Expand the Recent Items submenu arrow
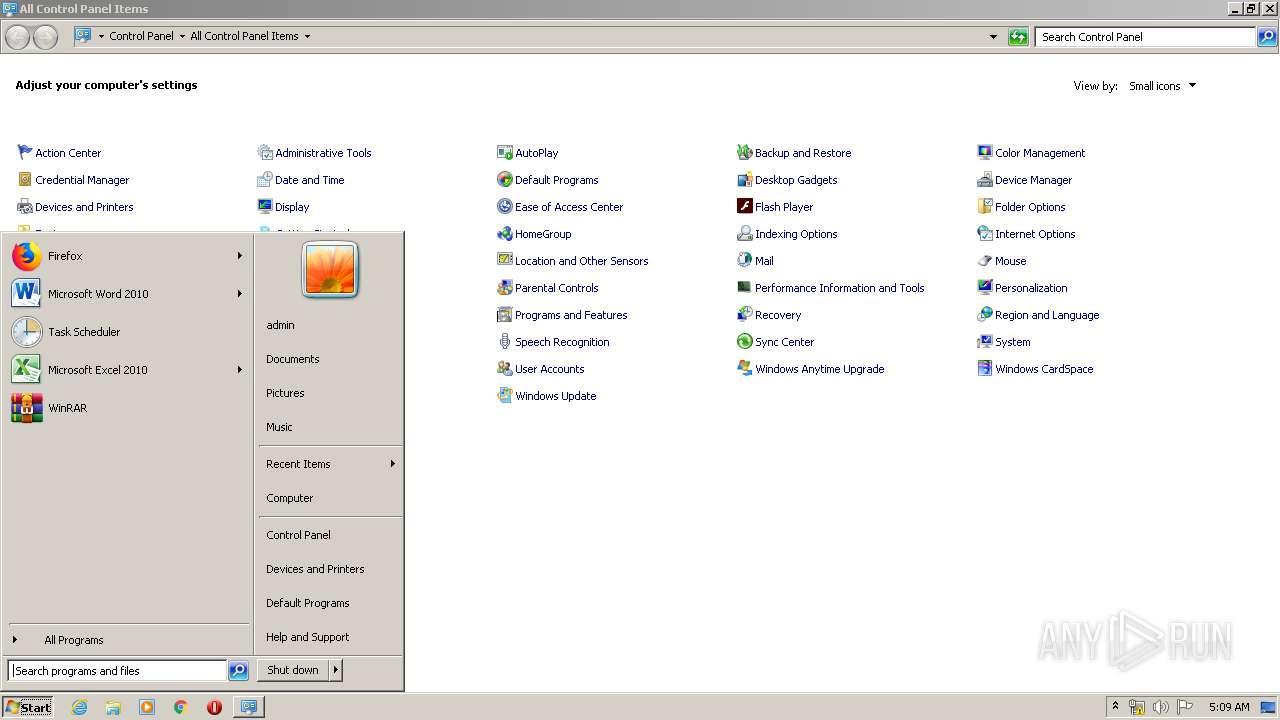1280x720 pixels. [393, 464]
